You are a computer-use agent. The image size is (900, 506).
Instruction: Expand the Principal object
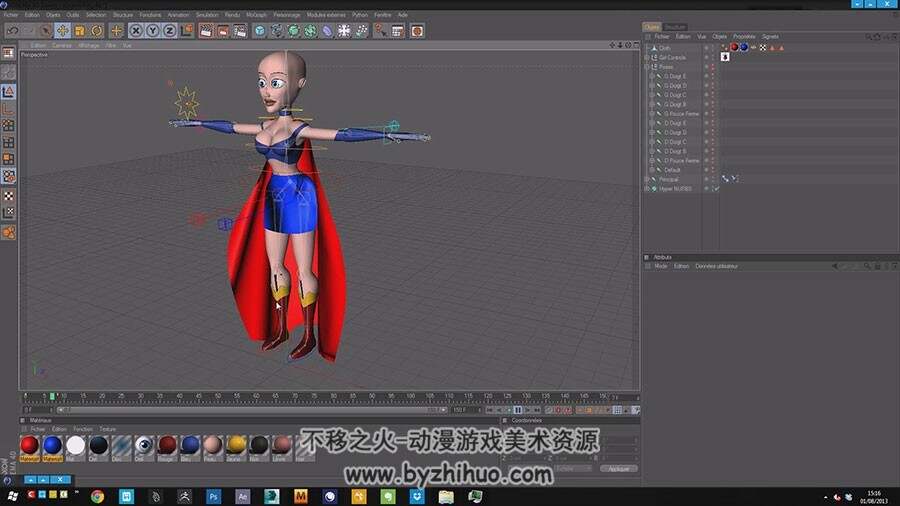click(647, 180)
